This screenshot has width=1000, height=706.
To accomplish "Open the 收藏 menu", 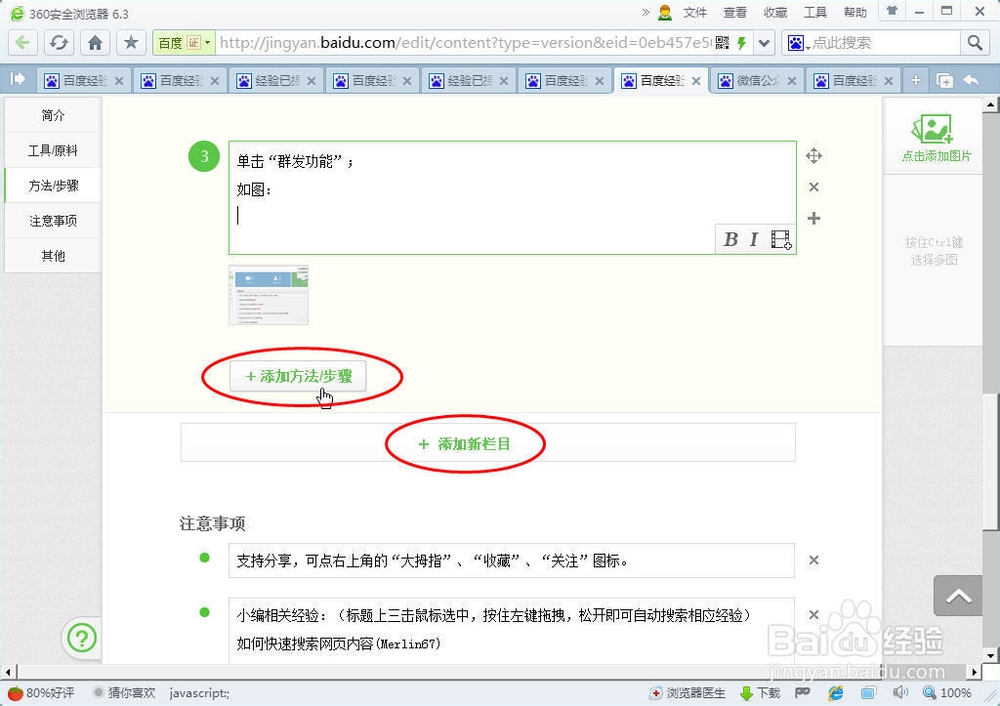I will pyautogui.click(x=775, y=13).
